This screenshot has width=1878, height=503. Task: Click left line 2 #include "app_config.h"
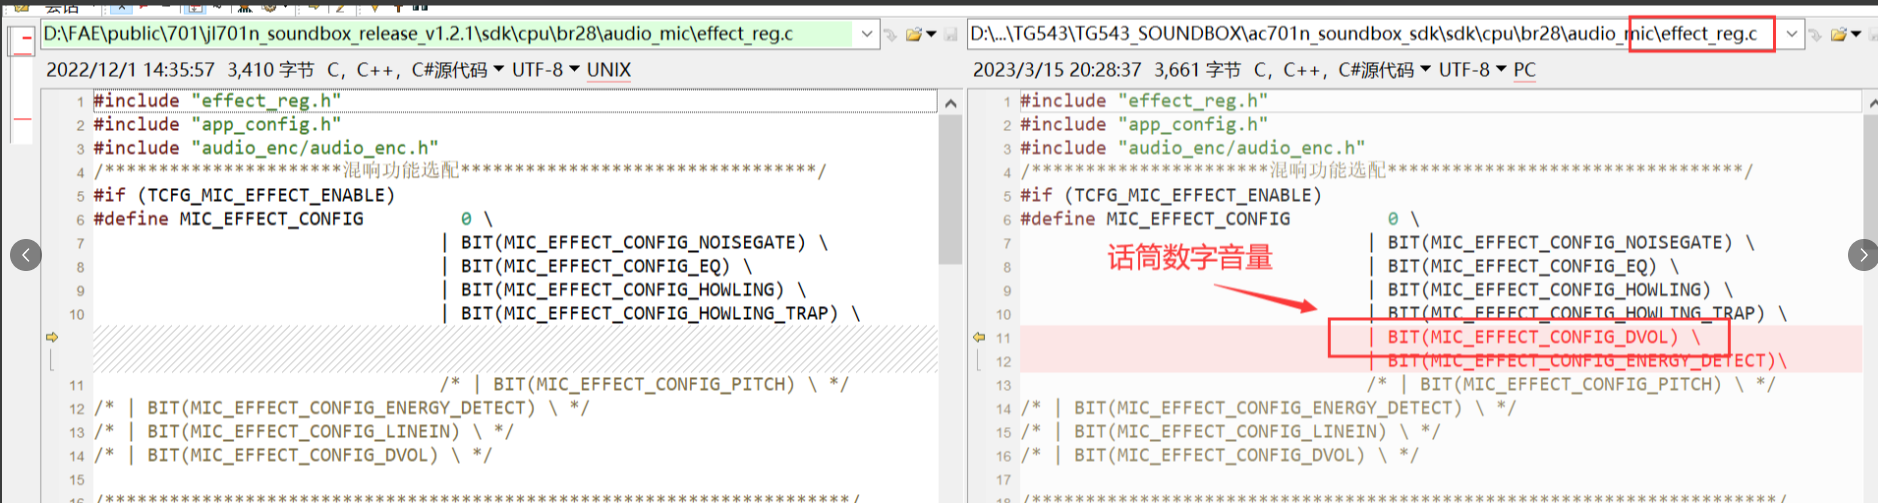click(217, 125)
